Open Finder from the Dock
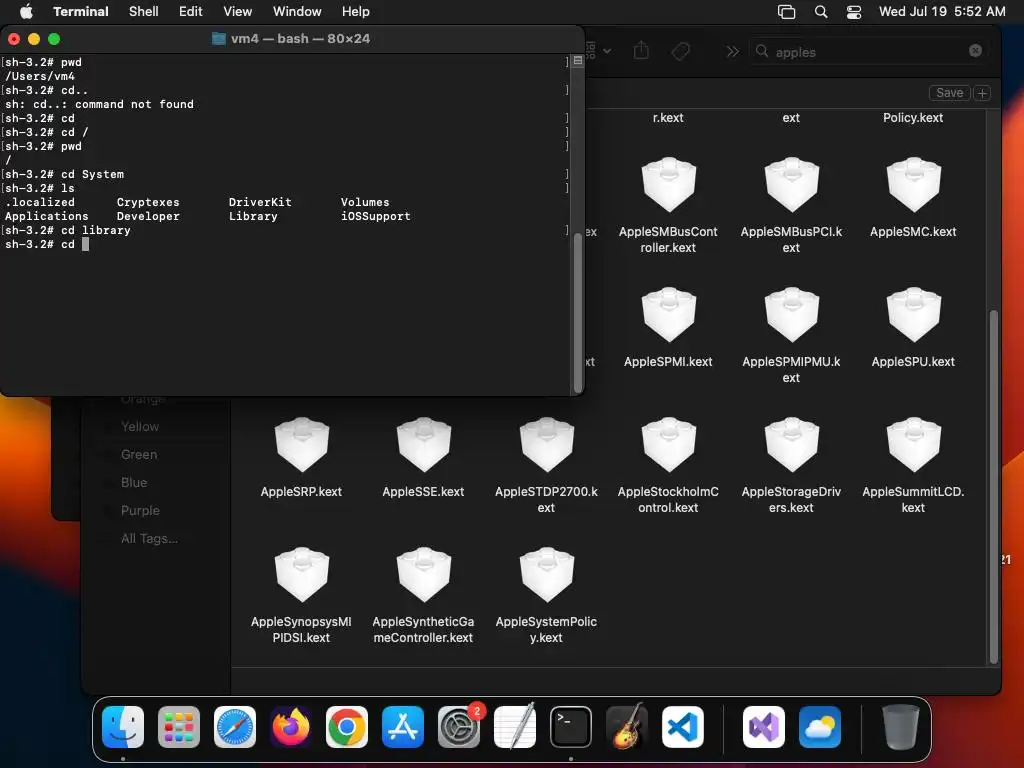 click(x=123, y=727)
